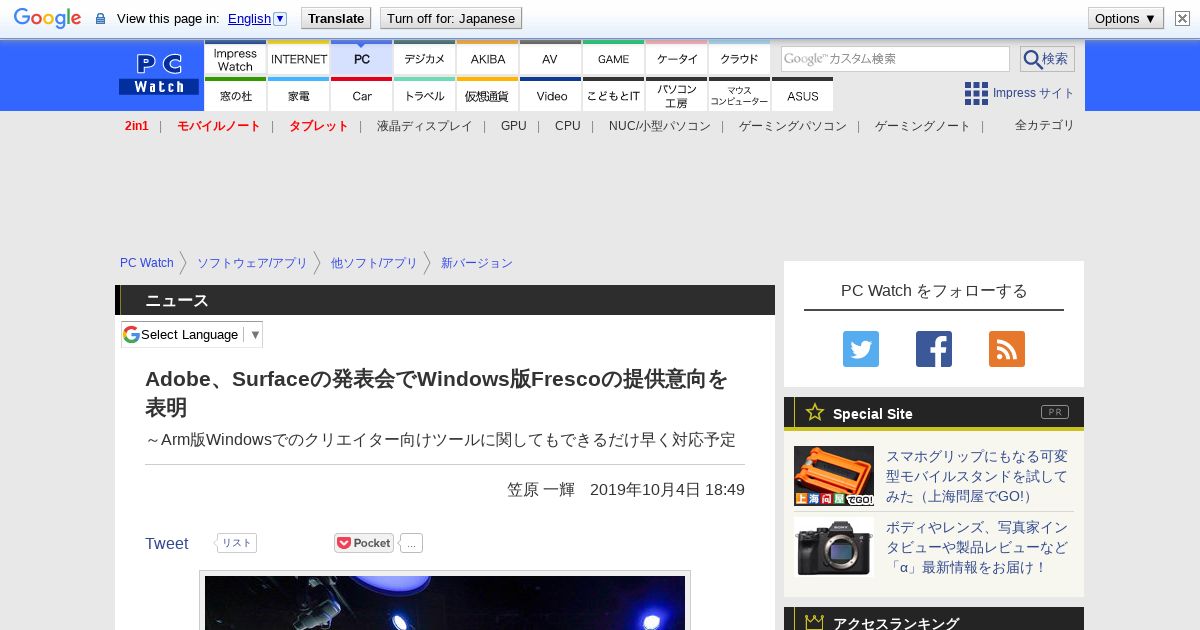Click the Translate button
The height and width of the screenshot is (630, 1200).
(x=335, y=18)
